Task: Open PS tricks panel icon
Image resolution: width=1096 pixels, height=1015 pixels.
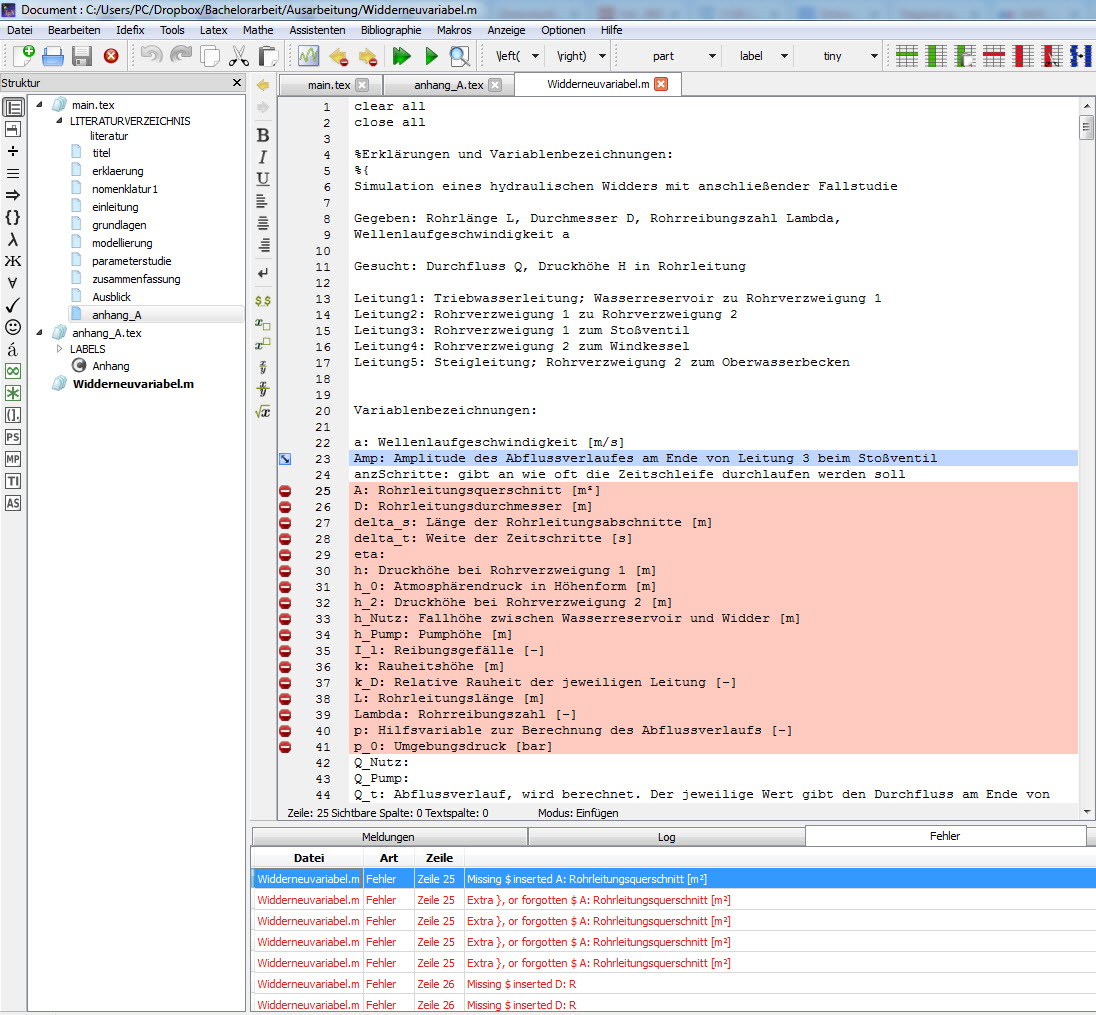Action: pyautogui.click(x=13, y=437)
